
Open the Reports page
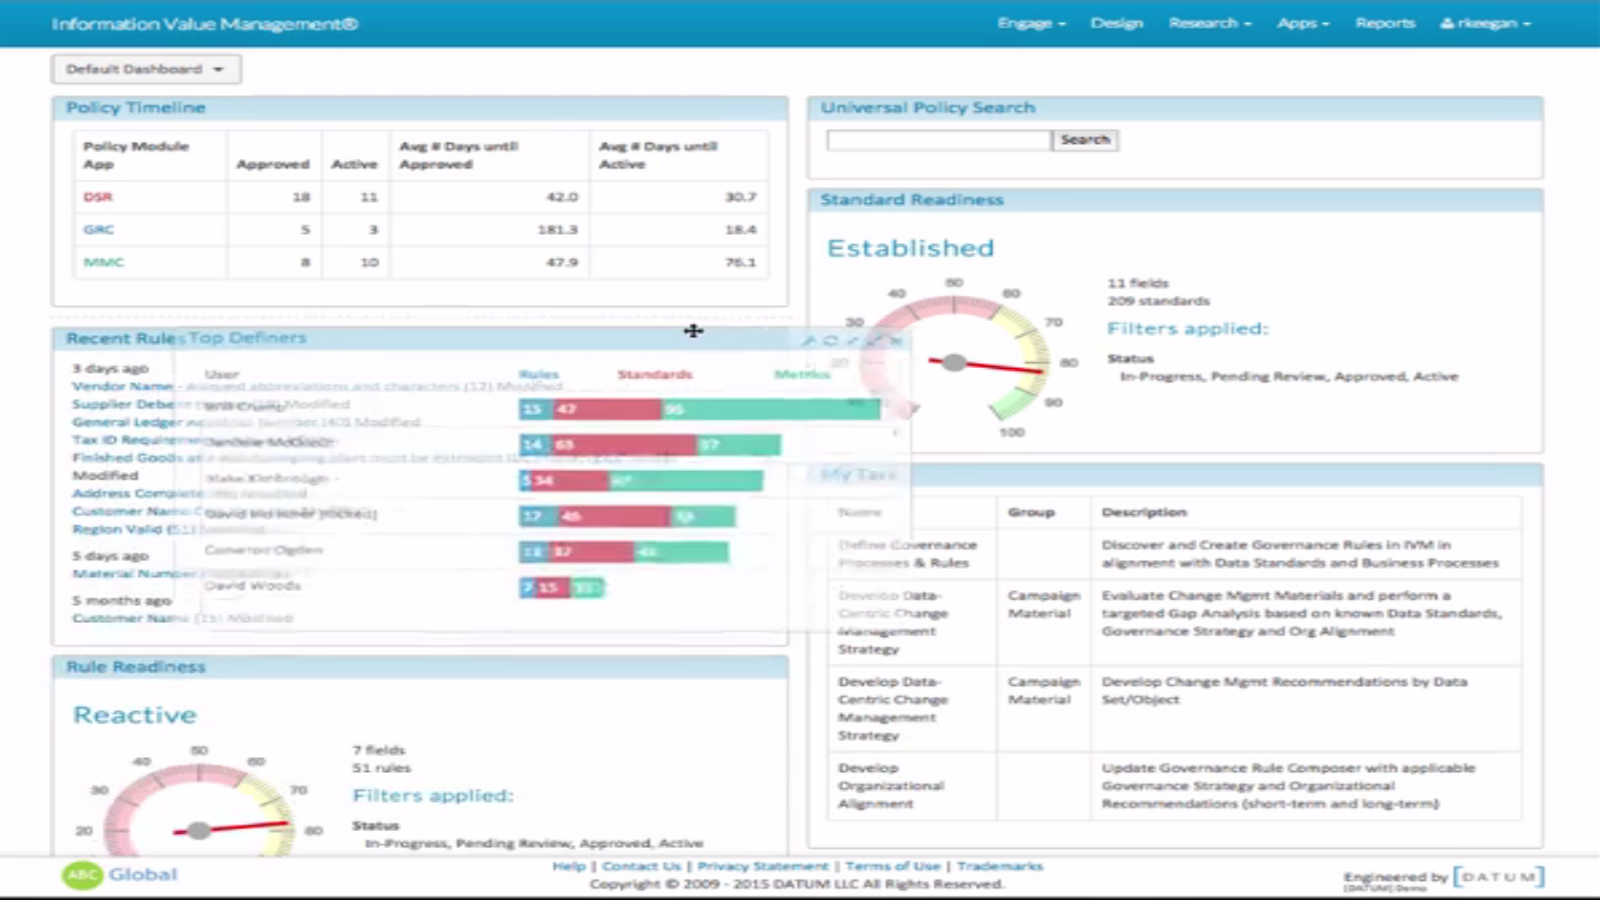(x=1385, y=23)
